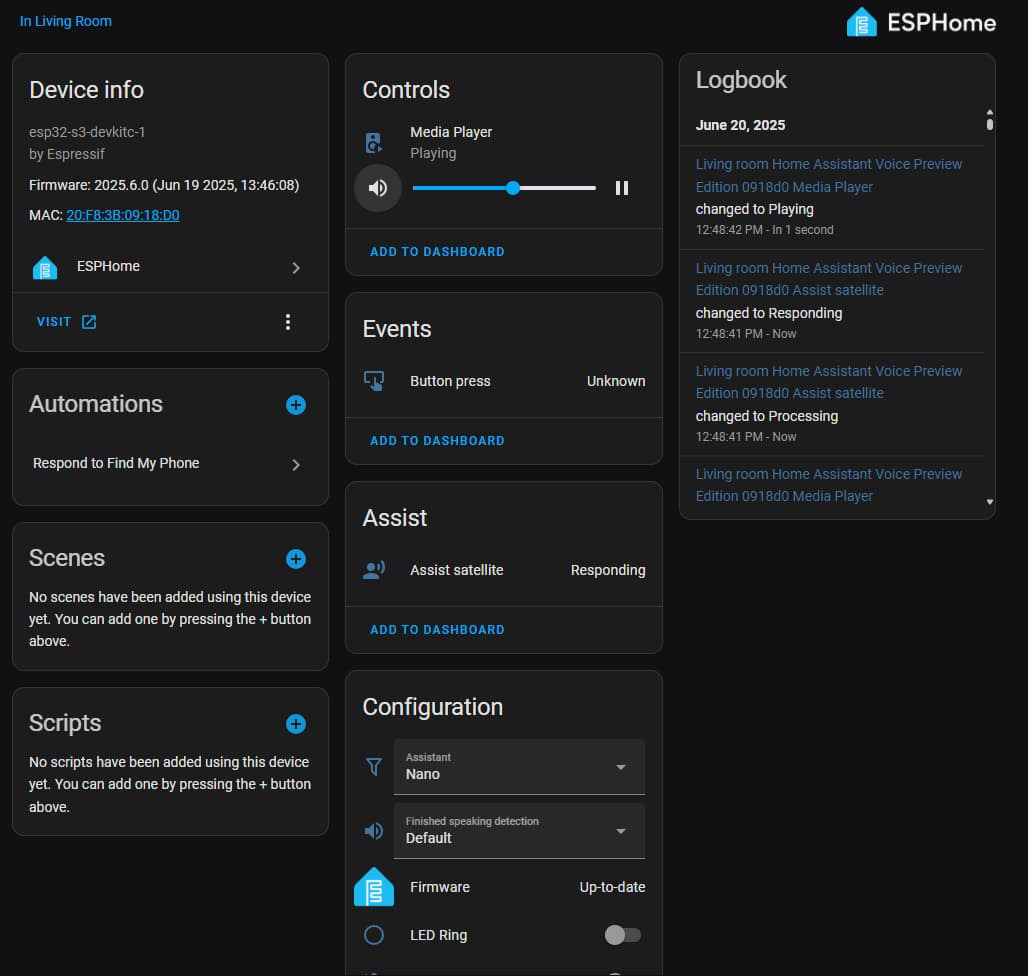Add the Assist card to dashboard
1028x976 pixels.
(437, 629)
